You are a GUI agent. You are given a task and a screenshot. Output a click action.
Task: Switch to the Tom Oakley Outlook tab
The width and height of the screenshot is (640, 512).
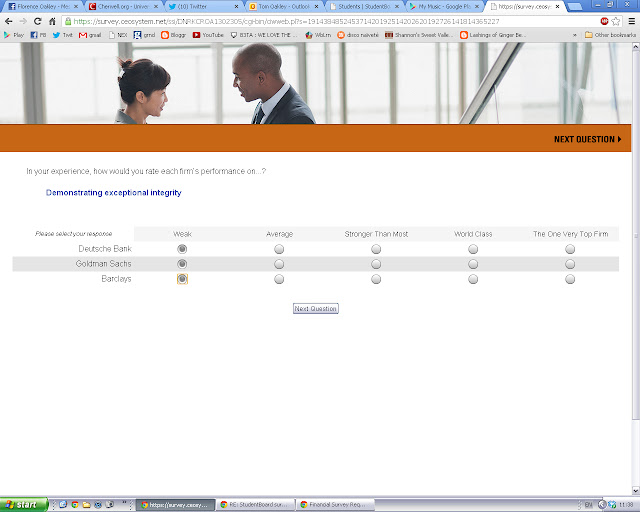pyautogui.click(x=284, y=7)
